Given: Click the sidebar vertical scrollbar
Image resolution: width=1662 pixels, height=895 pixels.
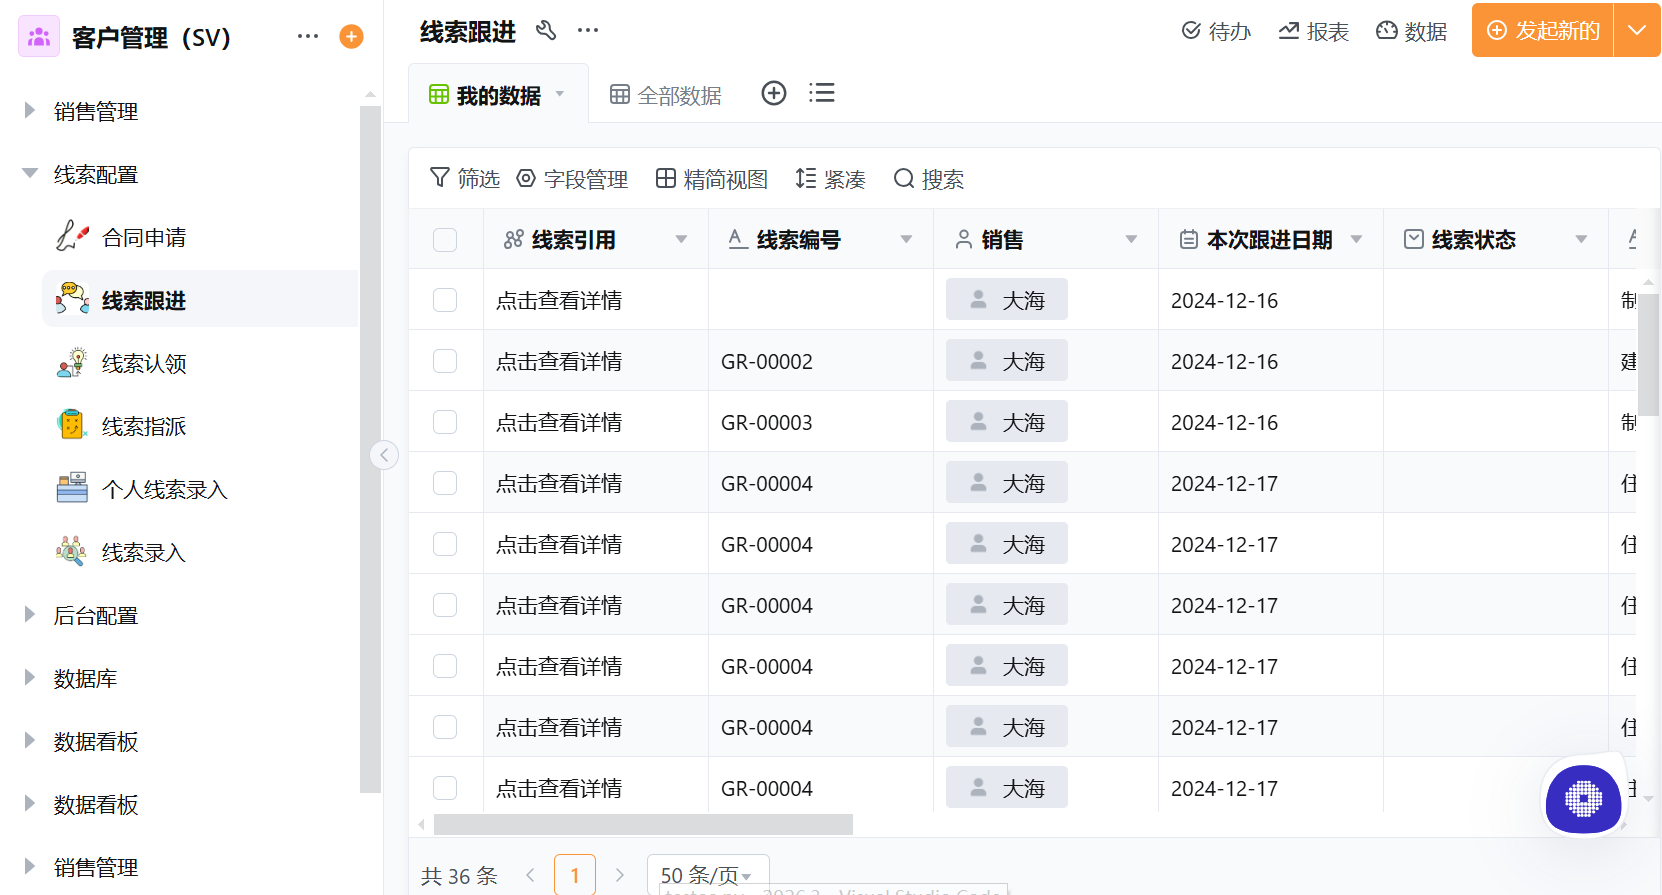Looking at the screenshot, I should point(370,450).
